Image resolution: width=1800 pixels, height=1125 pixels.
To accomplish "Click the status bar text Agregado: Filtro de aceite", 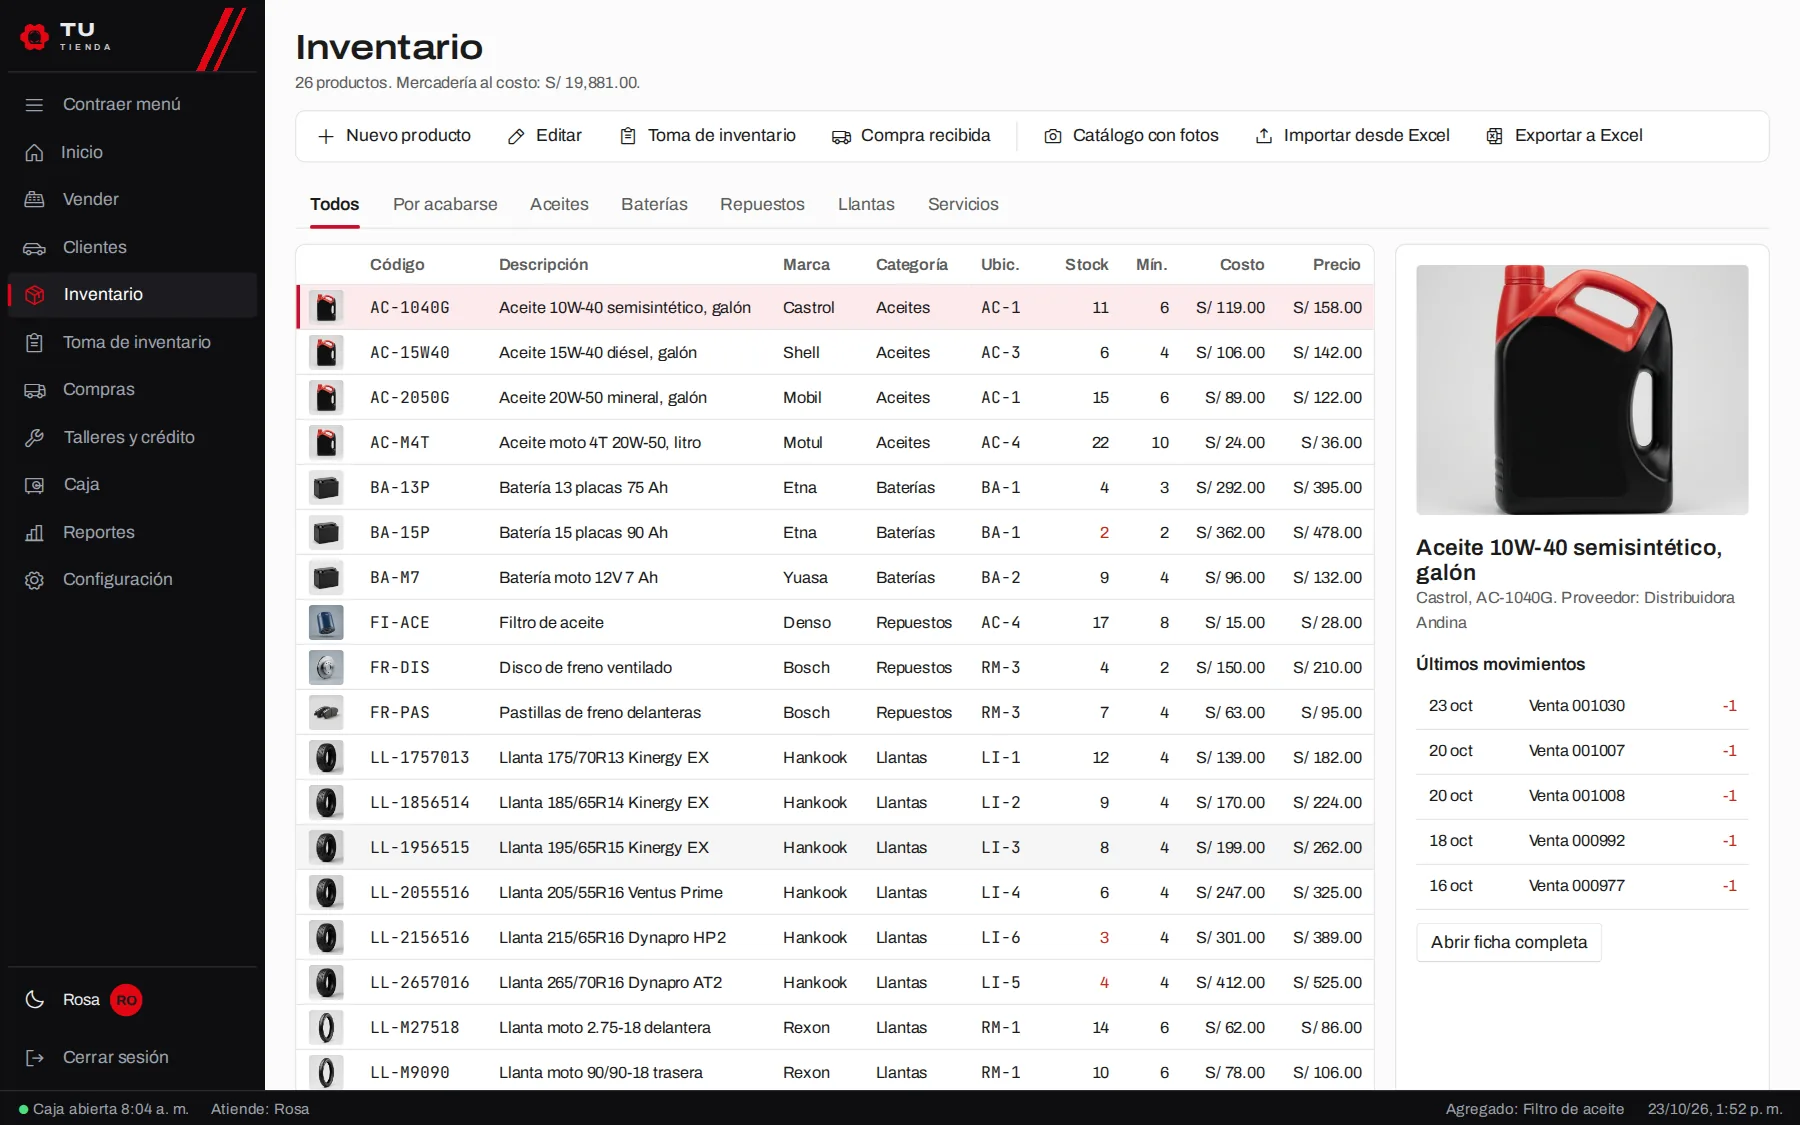I will [1534, 1109].
